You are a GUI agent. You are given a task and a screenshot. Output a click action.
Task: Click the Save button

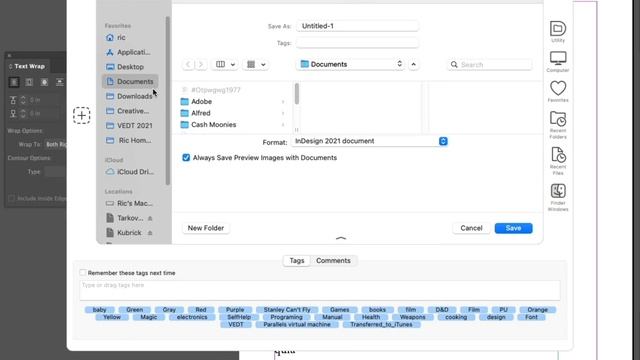(513, 228)
